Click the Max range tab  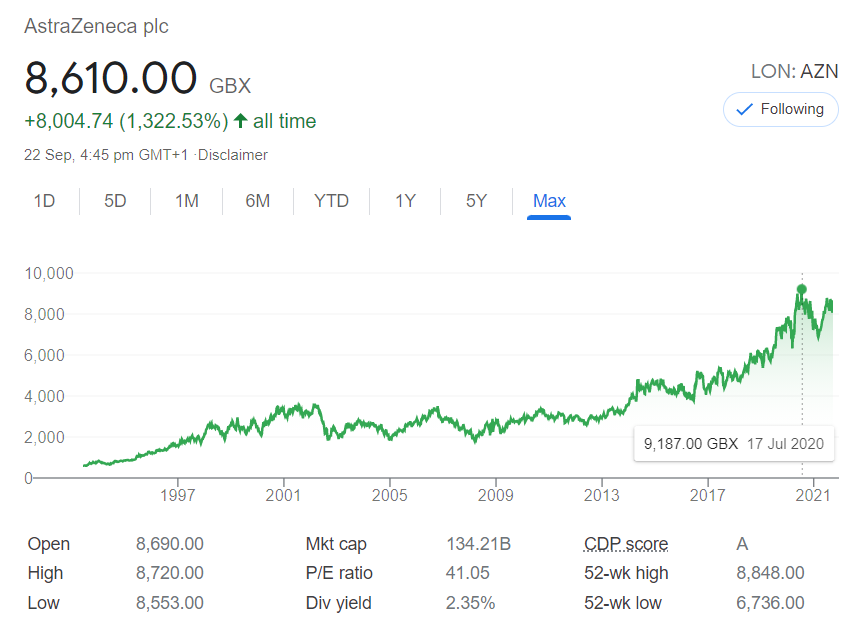pyautogui.click(x=549, y=201)
